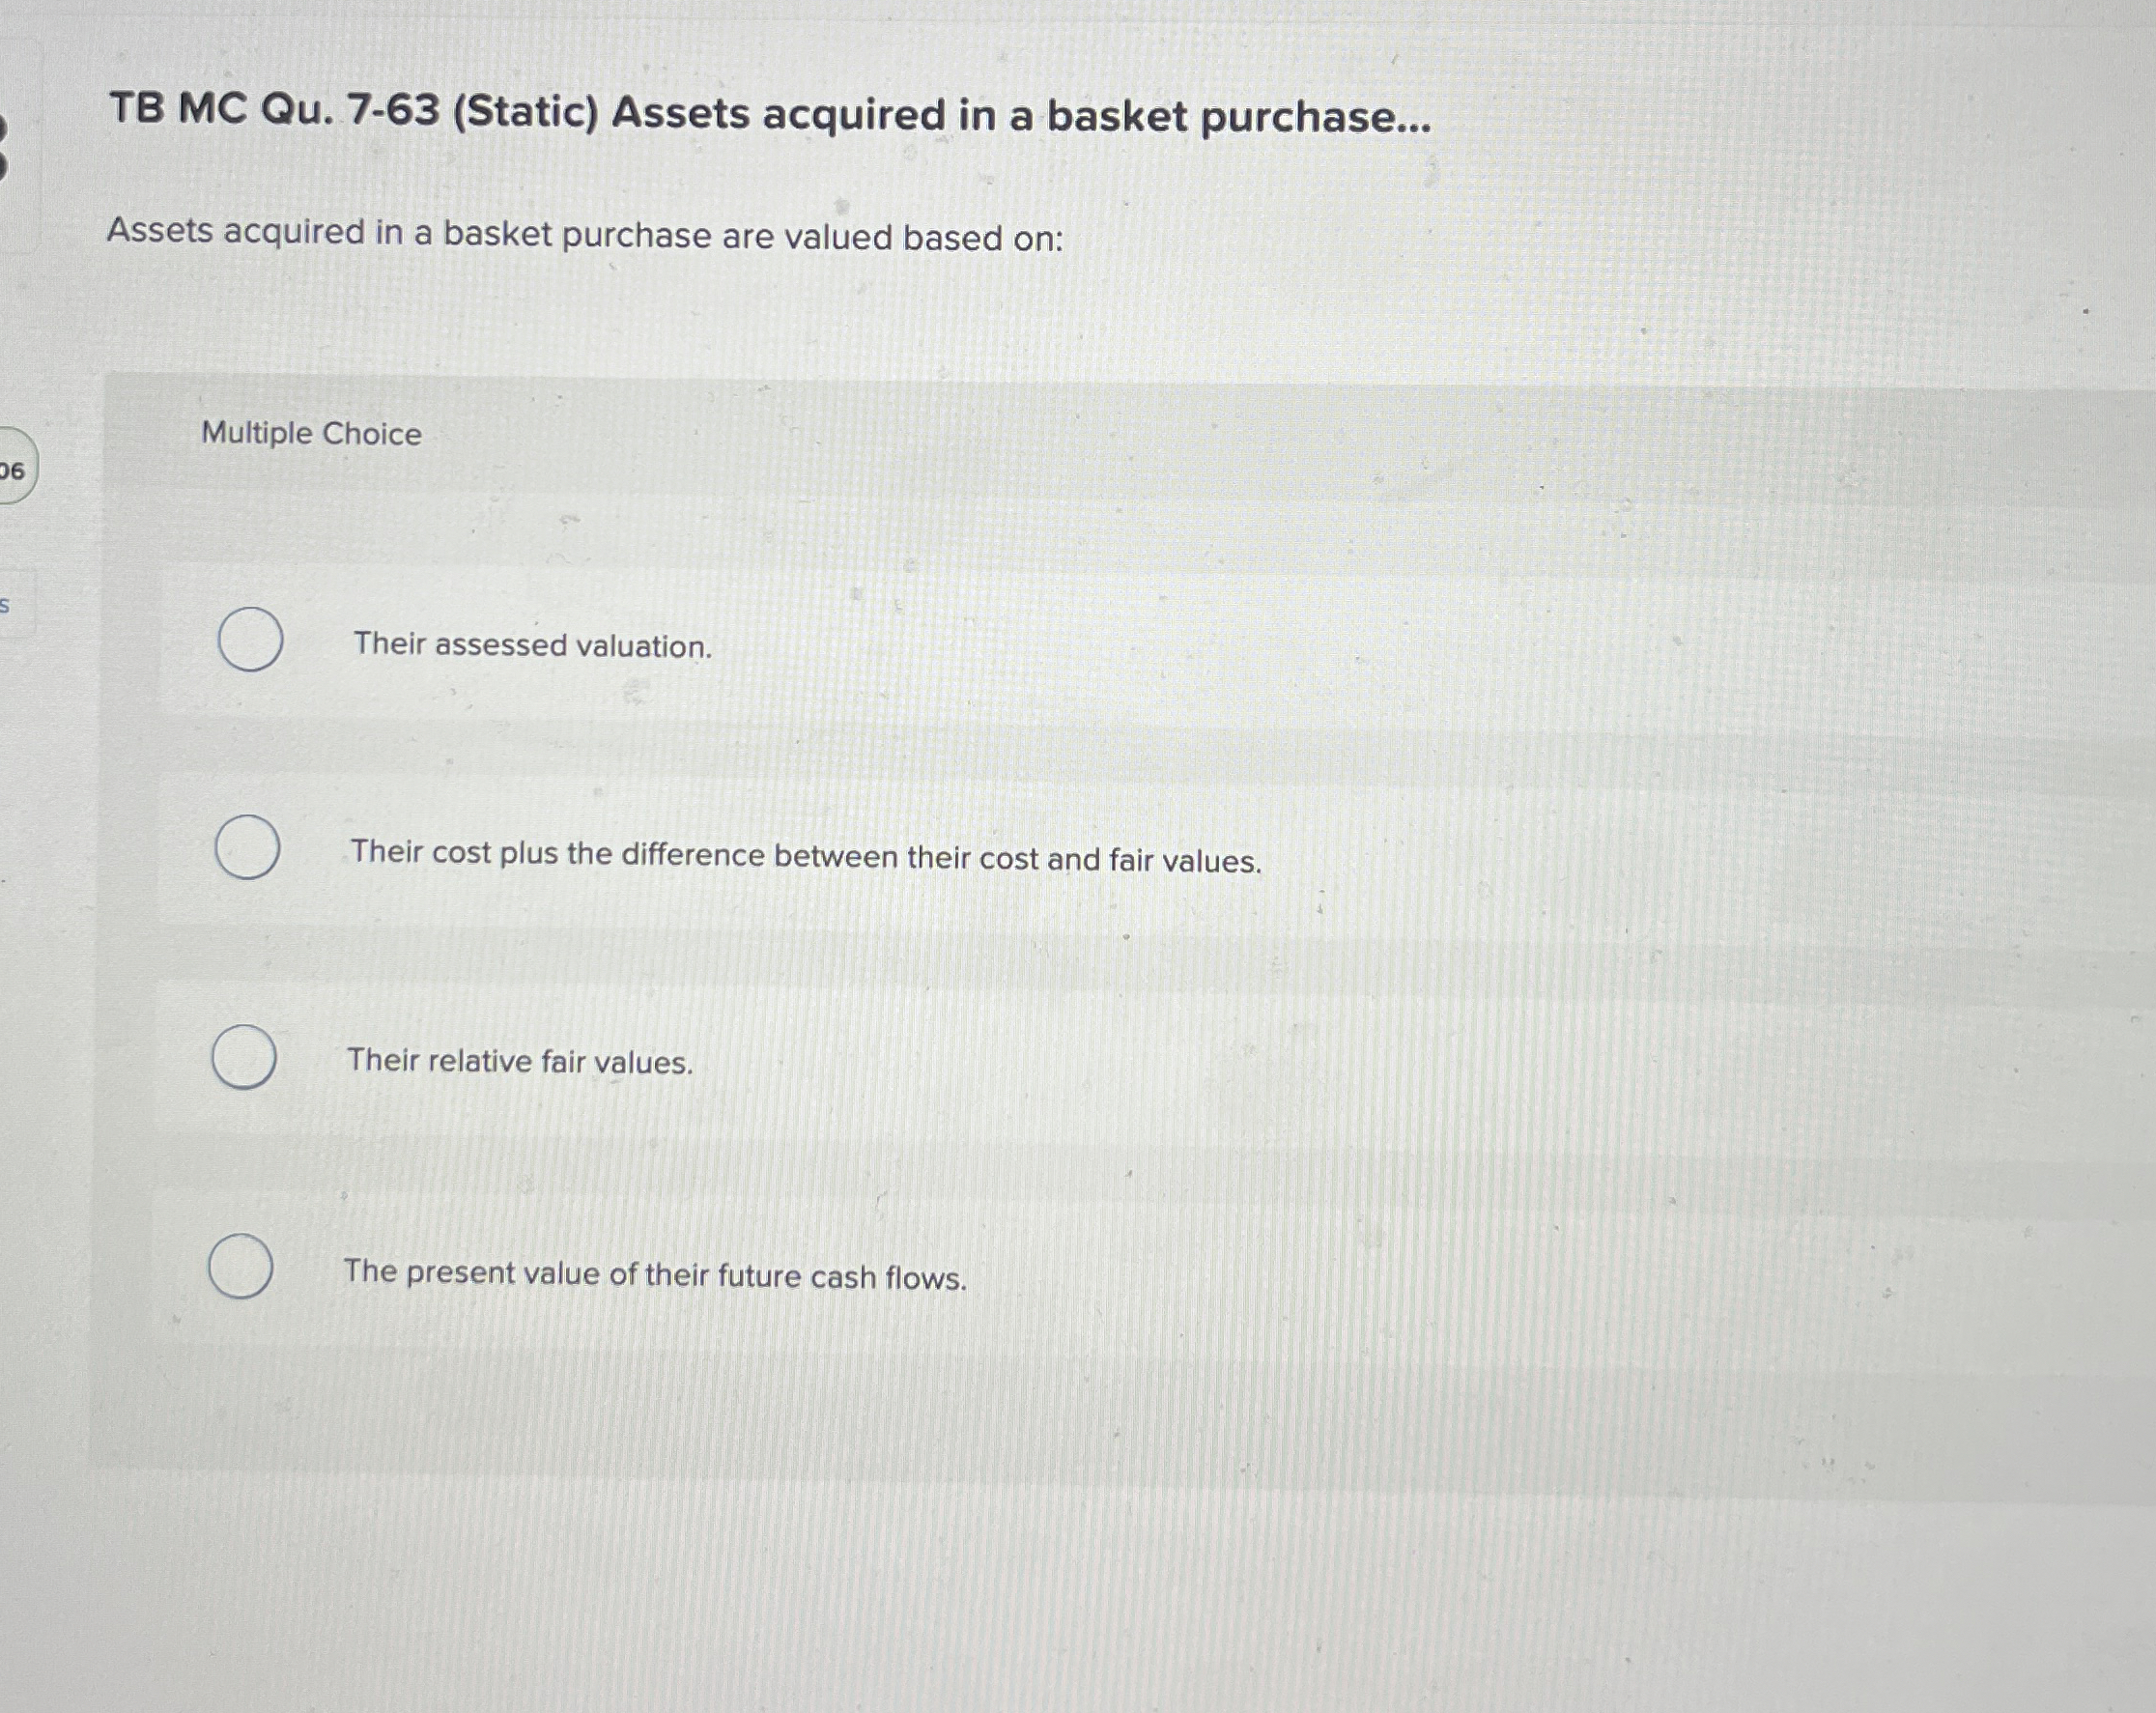Click the answer text 'Their assessed valuation'
Image resolution: width=2156 pixels, height=1713 pixels.
tap(530, 647)
